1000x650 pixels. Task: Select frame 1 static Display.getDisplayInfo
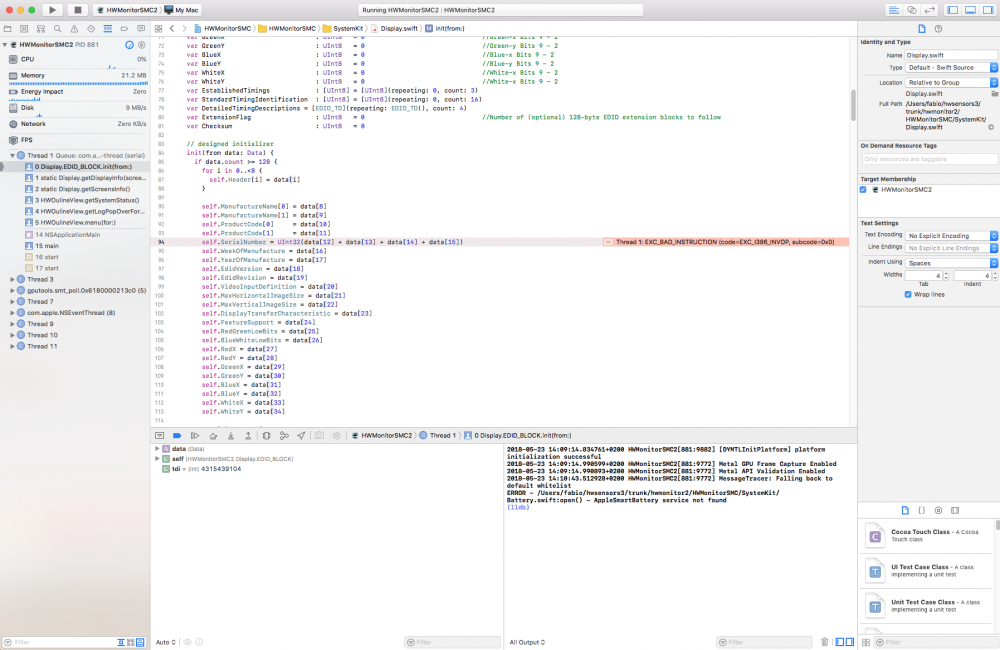pos(85,178)
